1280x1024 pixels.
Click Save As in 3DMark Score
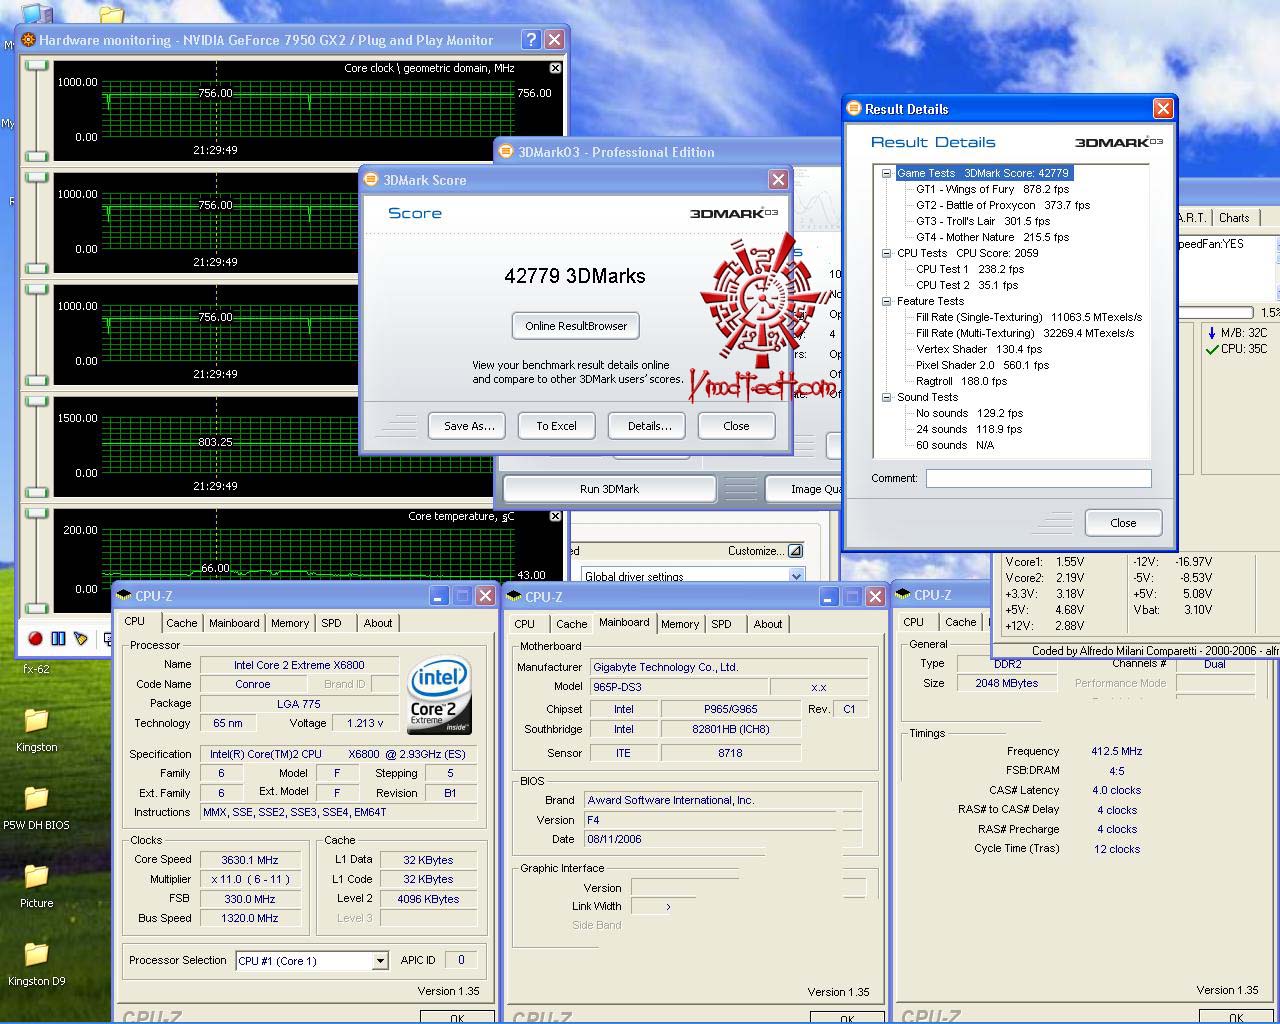(469, 426)
